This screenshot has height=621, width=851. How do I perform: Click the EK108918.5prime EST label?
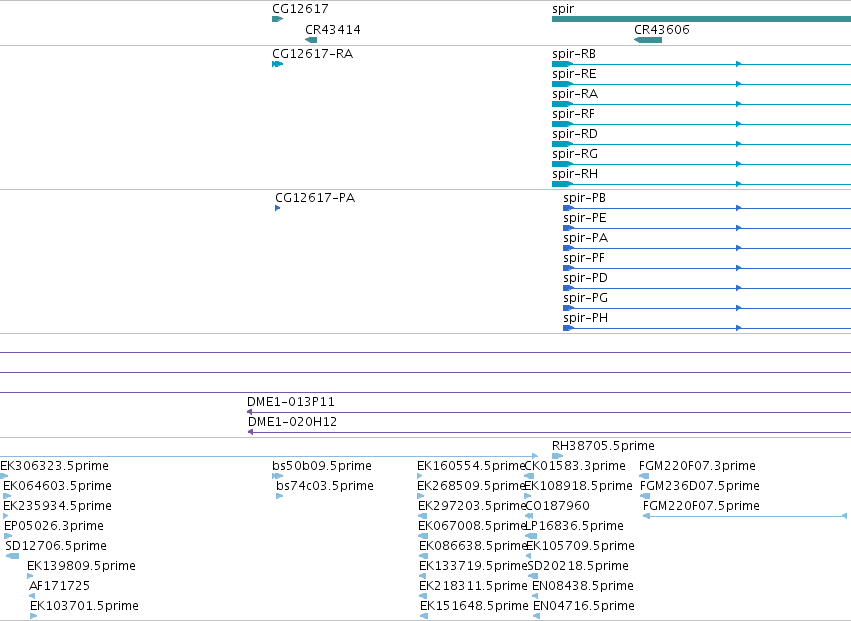(x=578, y=486)
